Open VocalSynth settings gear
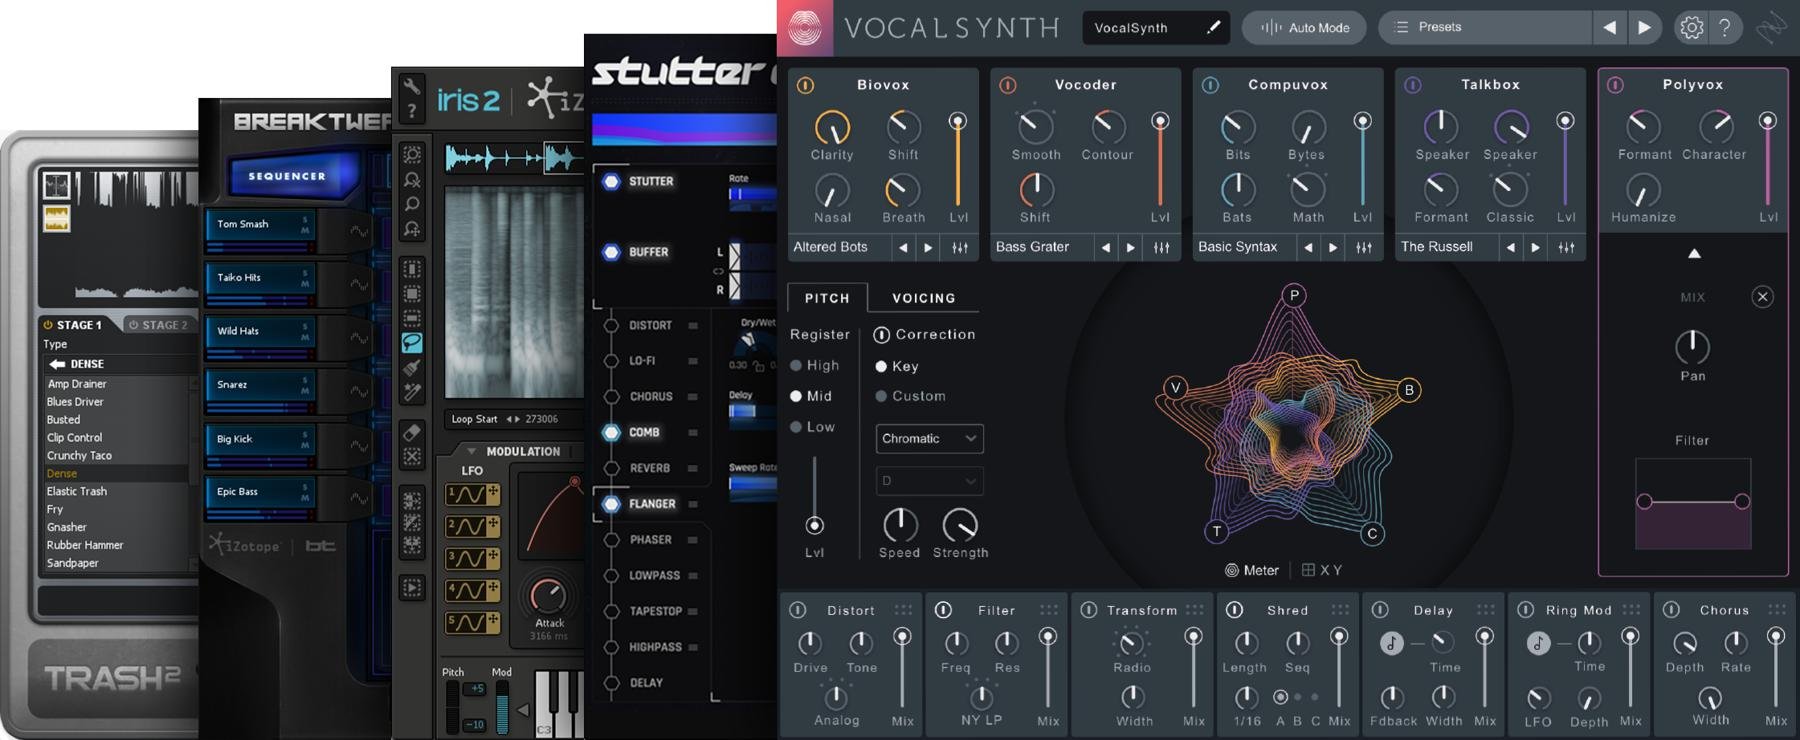Image resolution: width=1800 pixels, height=740 pixels. [x=1691, y=28]
